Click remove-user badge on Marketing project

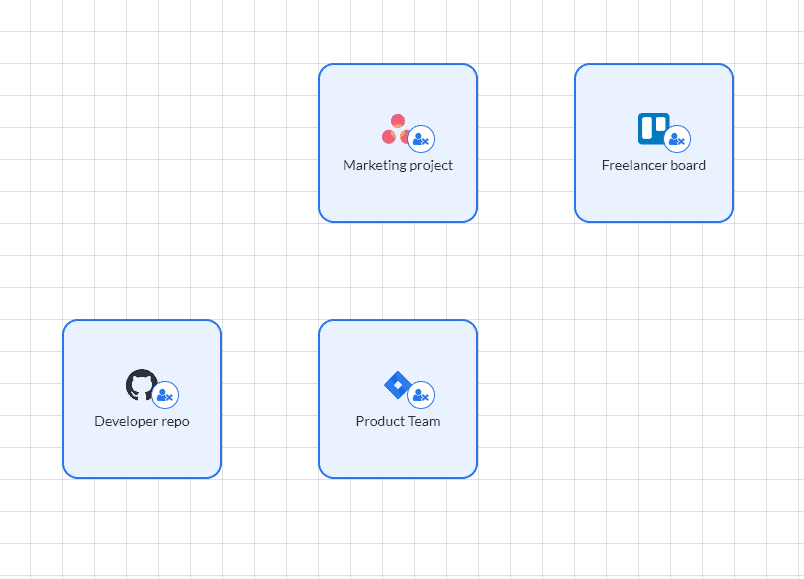(x=421, y=139)
